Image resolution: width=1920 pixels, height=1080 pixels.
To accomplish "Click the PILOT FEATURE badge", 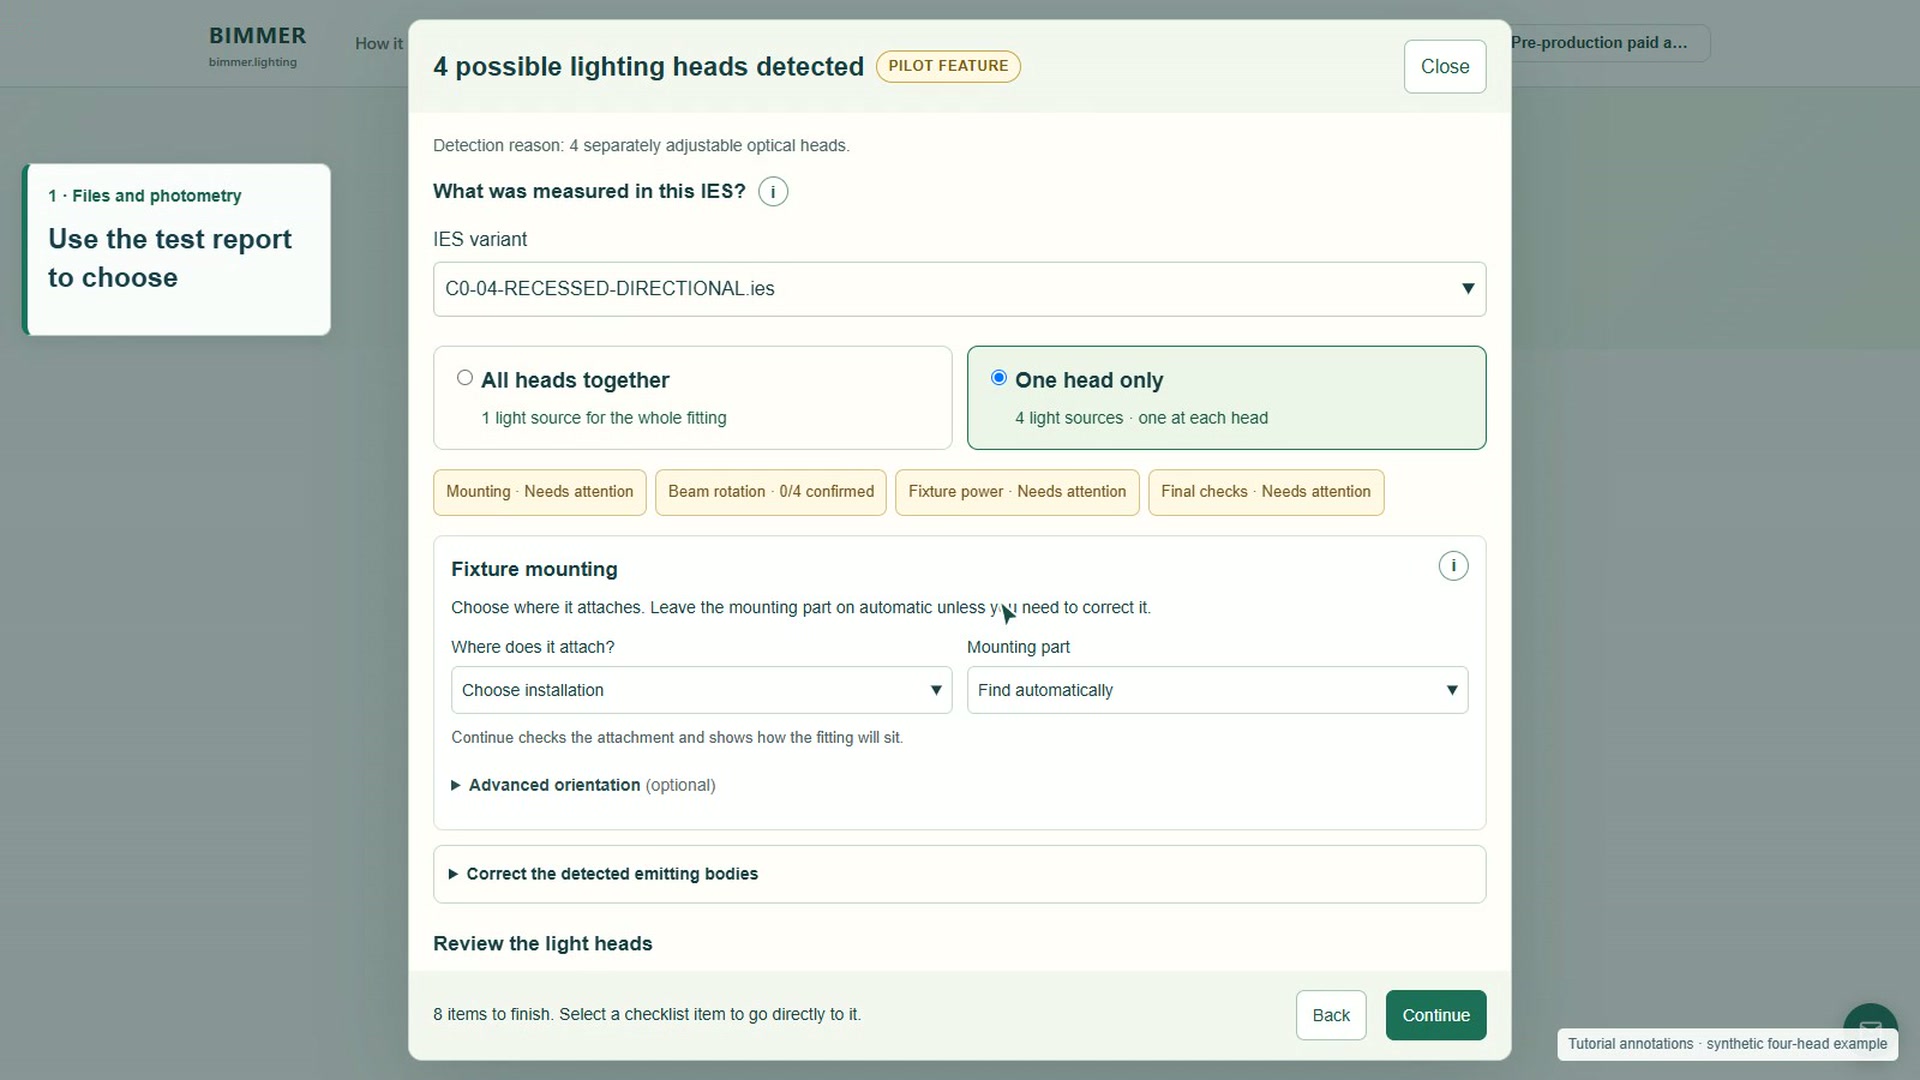I will [948, 66].
